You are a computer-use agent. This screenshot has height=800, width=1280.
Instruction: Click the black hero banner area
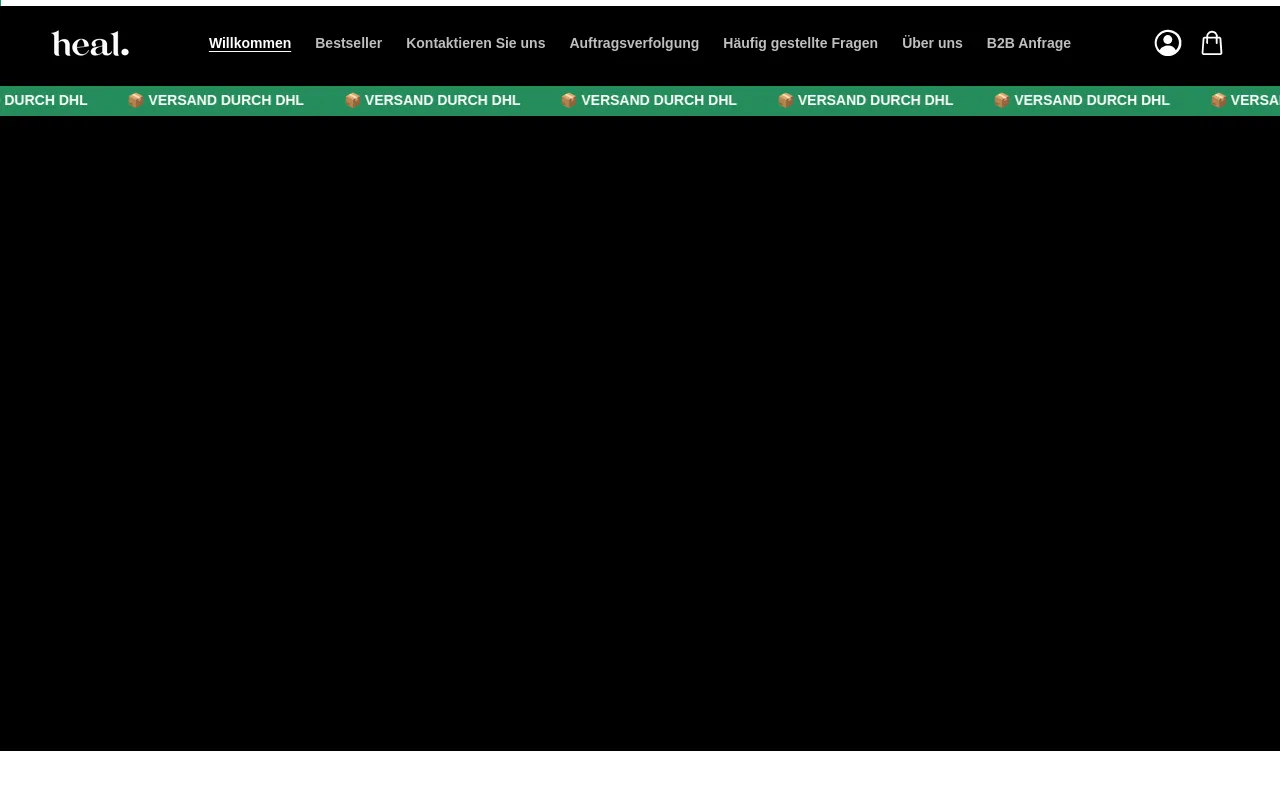pos(640,430)
